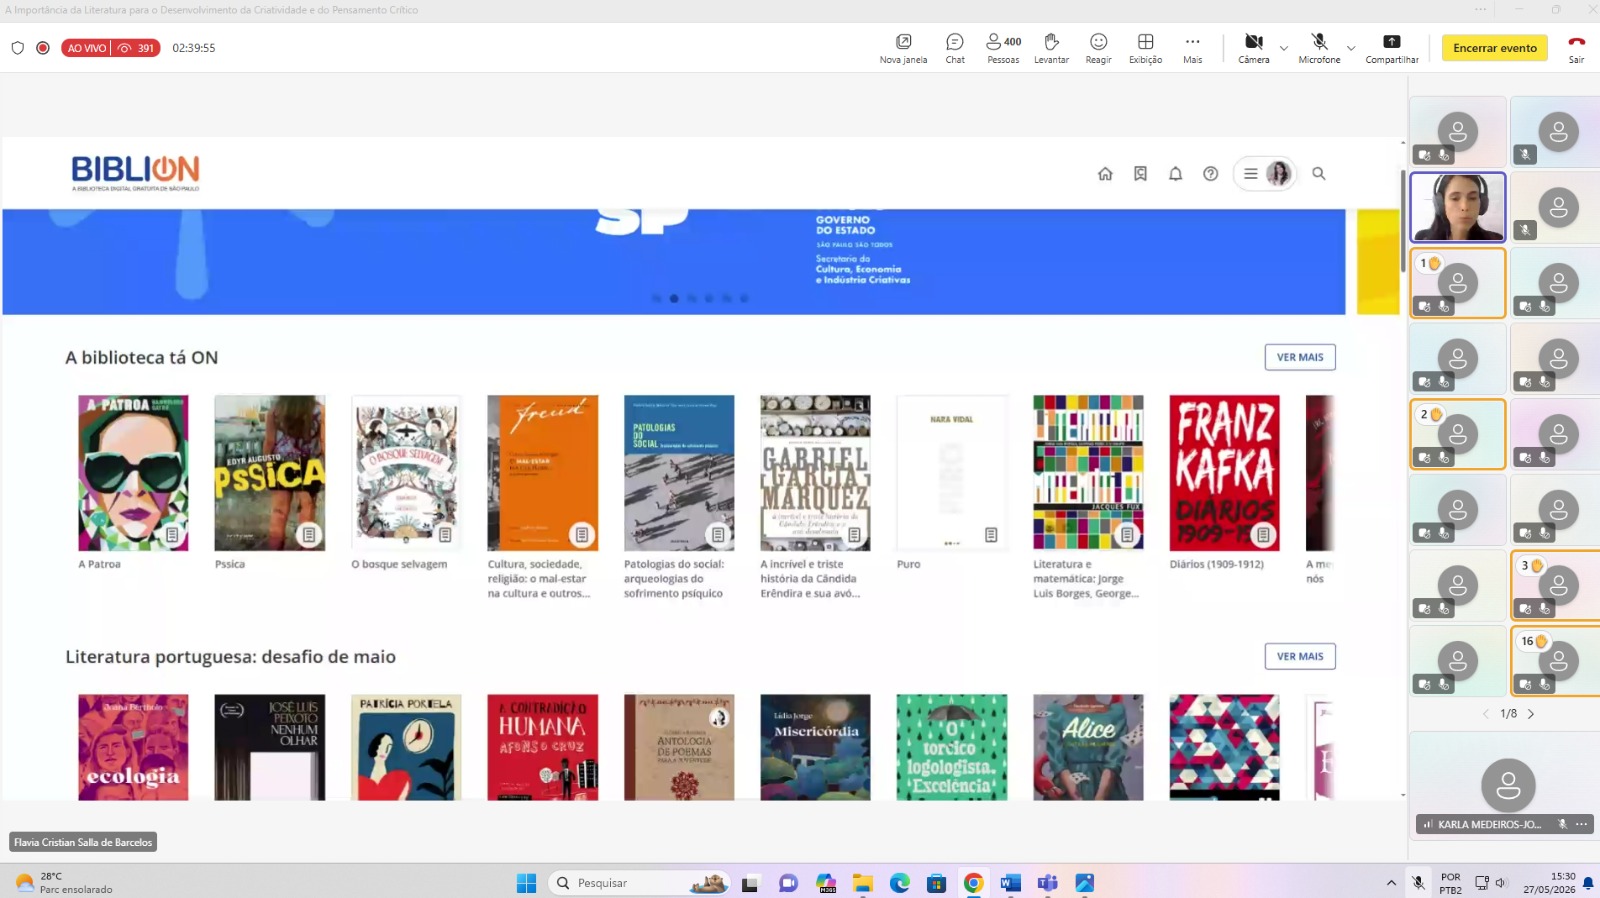Click taskbar Pesquisar search box

640,883
